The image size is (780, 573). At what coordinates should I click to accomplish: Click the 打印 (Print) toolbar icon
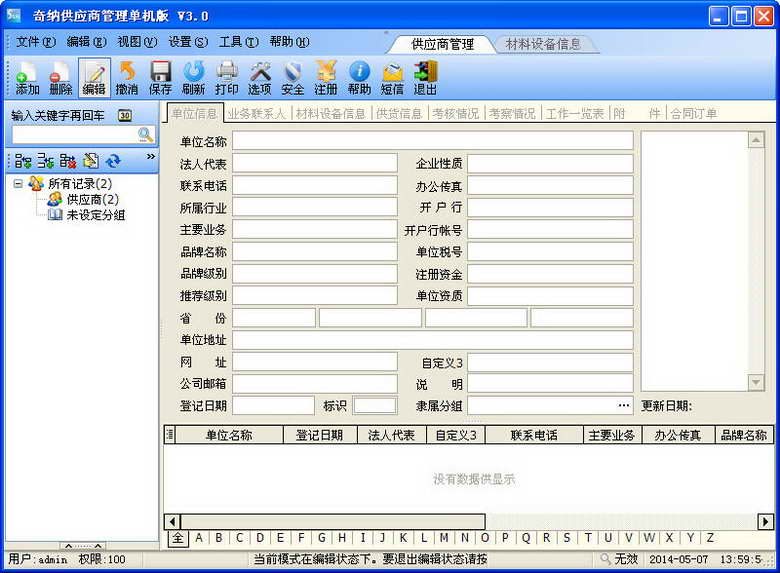[x=227, y=78]
